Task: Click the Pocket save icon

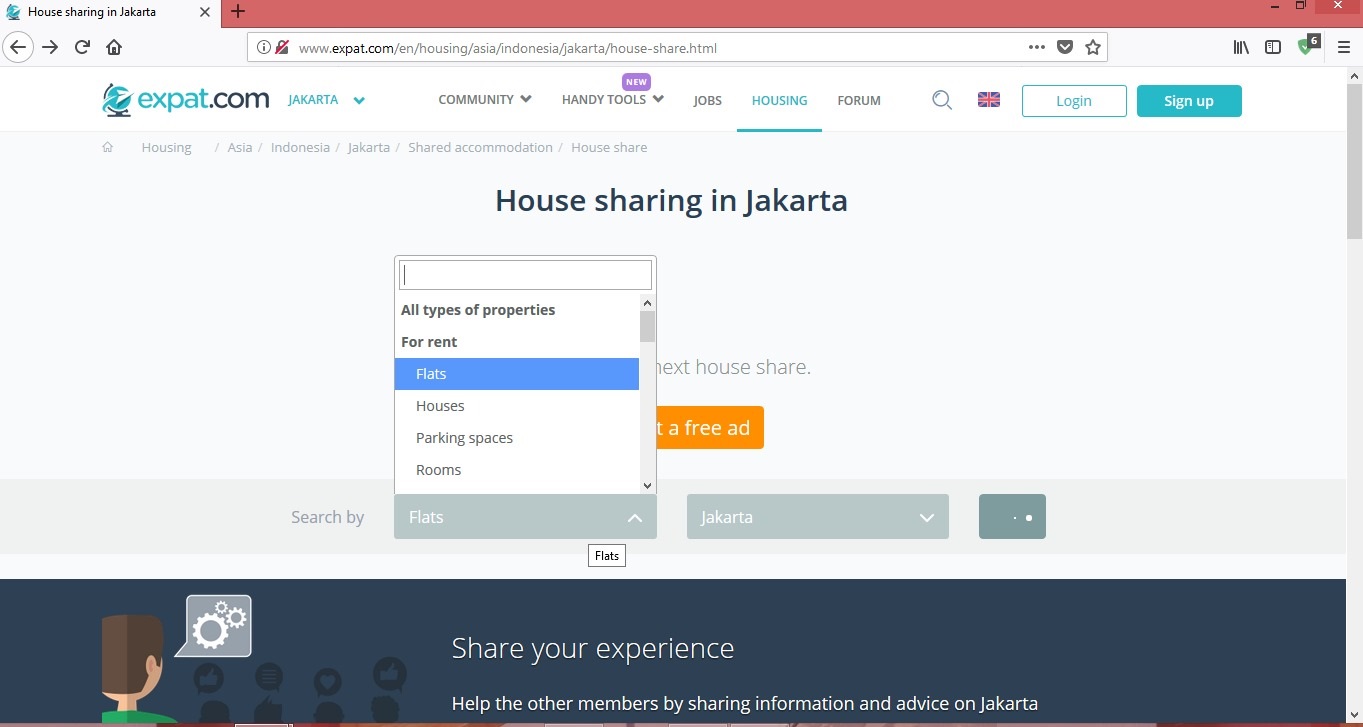Action: pyautogui.click(x=1065, y=47)
